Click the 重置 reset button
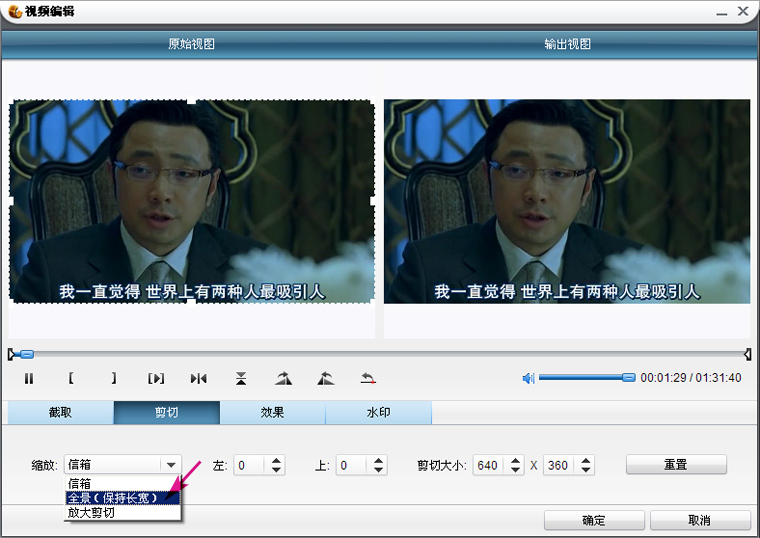760x538 pixels. 676,464
